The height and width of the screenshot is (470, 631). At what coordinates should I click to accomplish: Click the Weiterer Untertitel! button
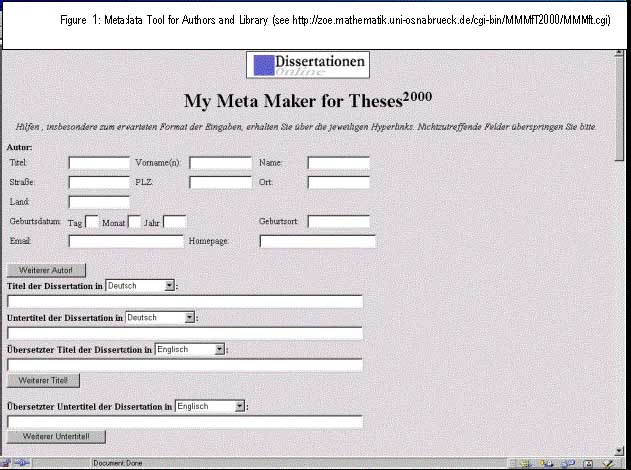(56, 437)
